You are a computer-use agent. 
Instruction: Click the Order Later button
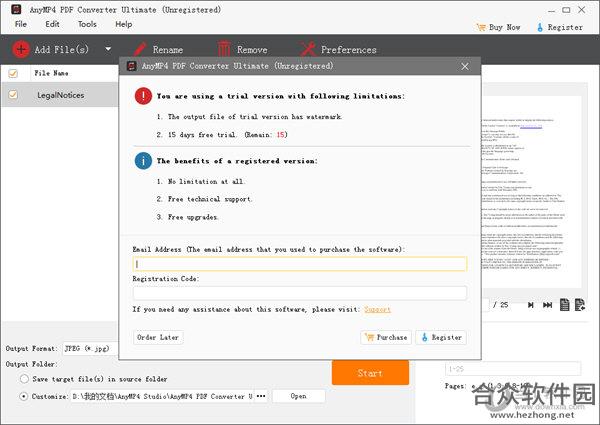click(158, 337)
